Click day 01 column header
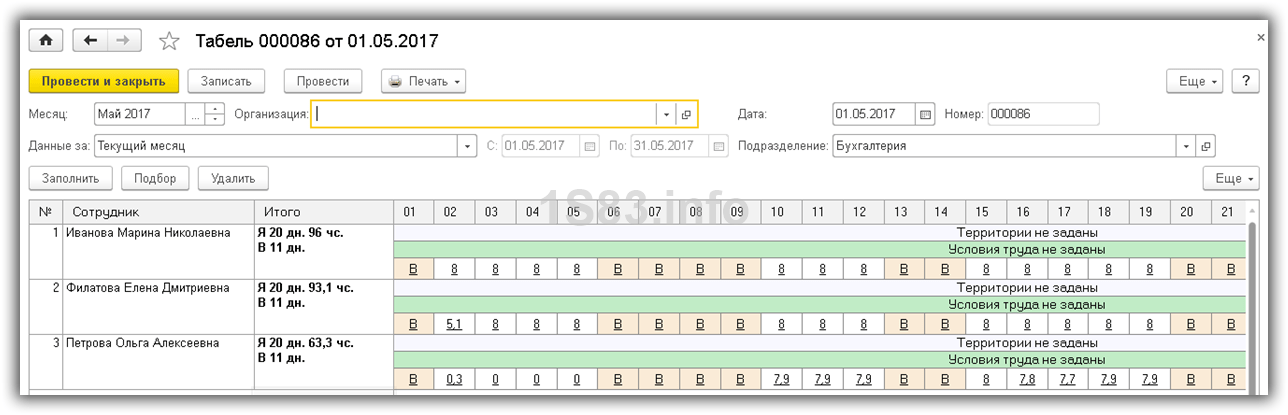This screenshot has width=1288, height=415. click(413, 212)
